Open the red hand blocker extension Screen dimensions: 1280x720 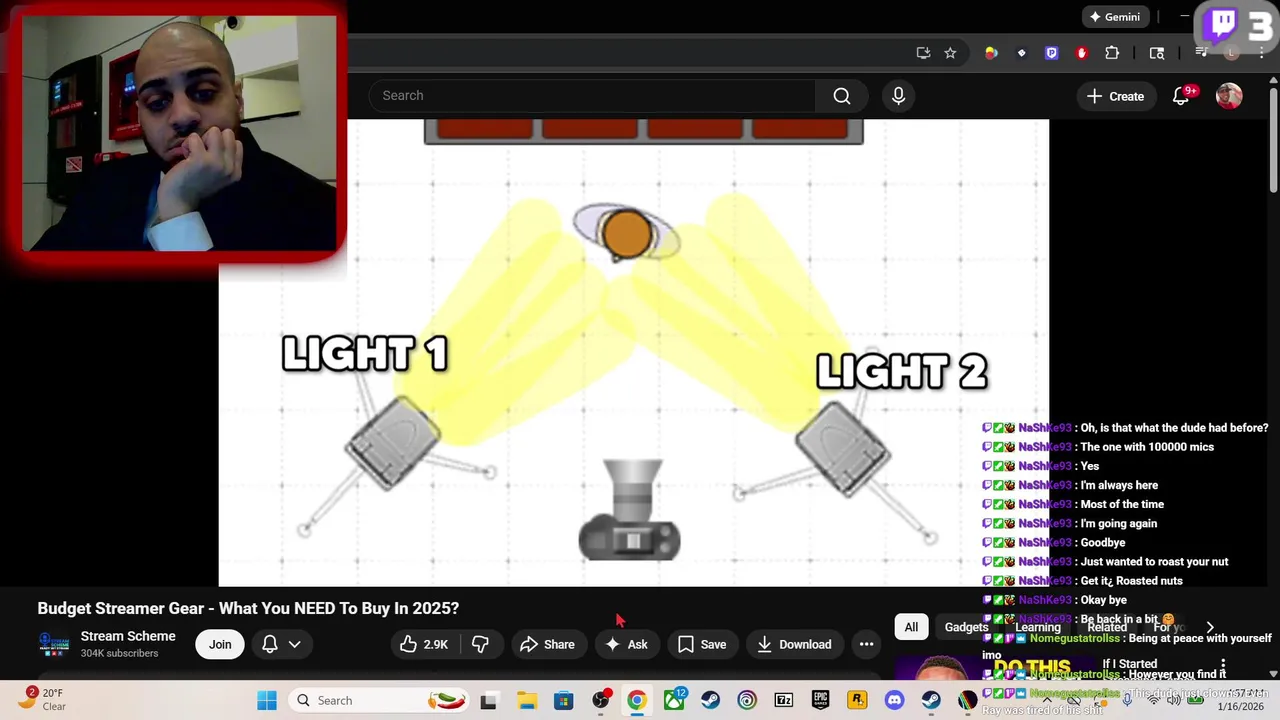[x=1081, y=53]
